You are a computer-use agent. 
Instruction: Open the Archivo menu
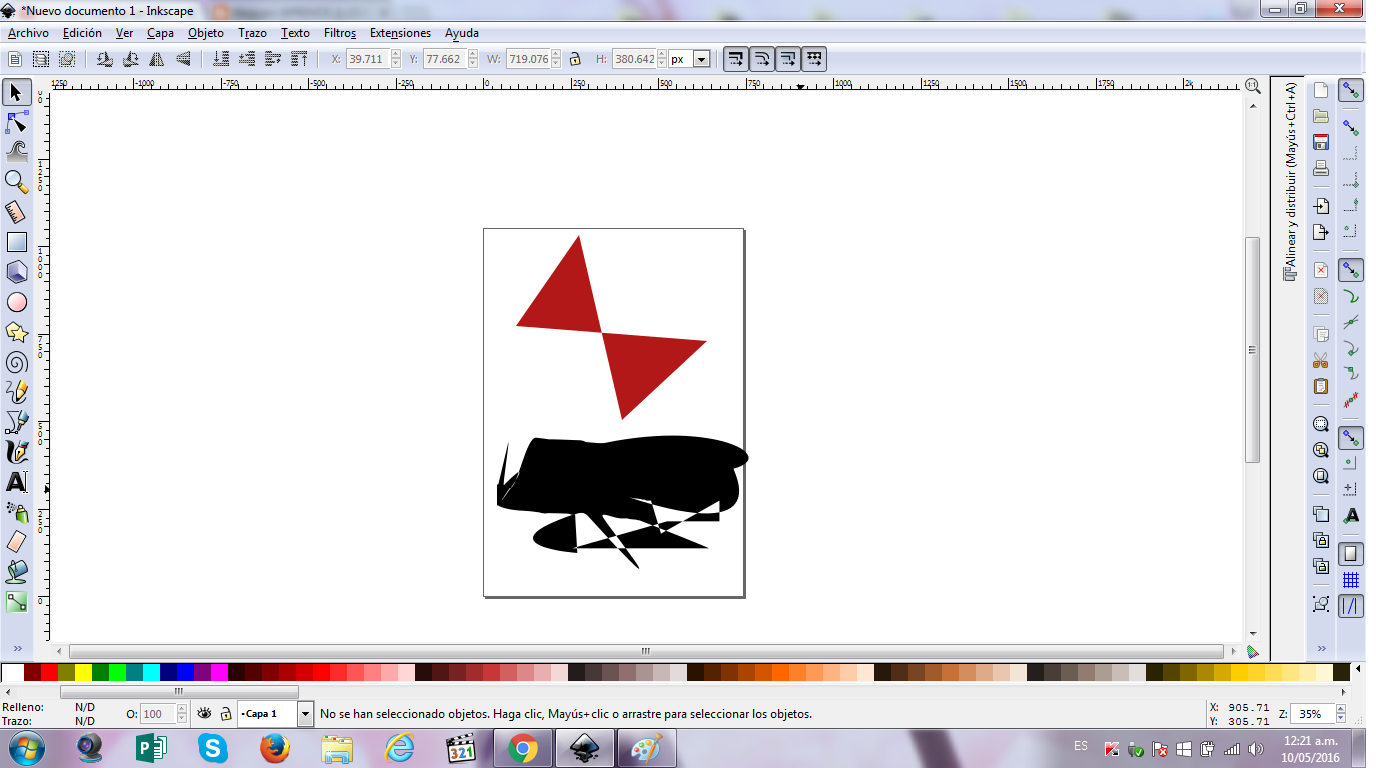[27, 33]
